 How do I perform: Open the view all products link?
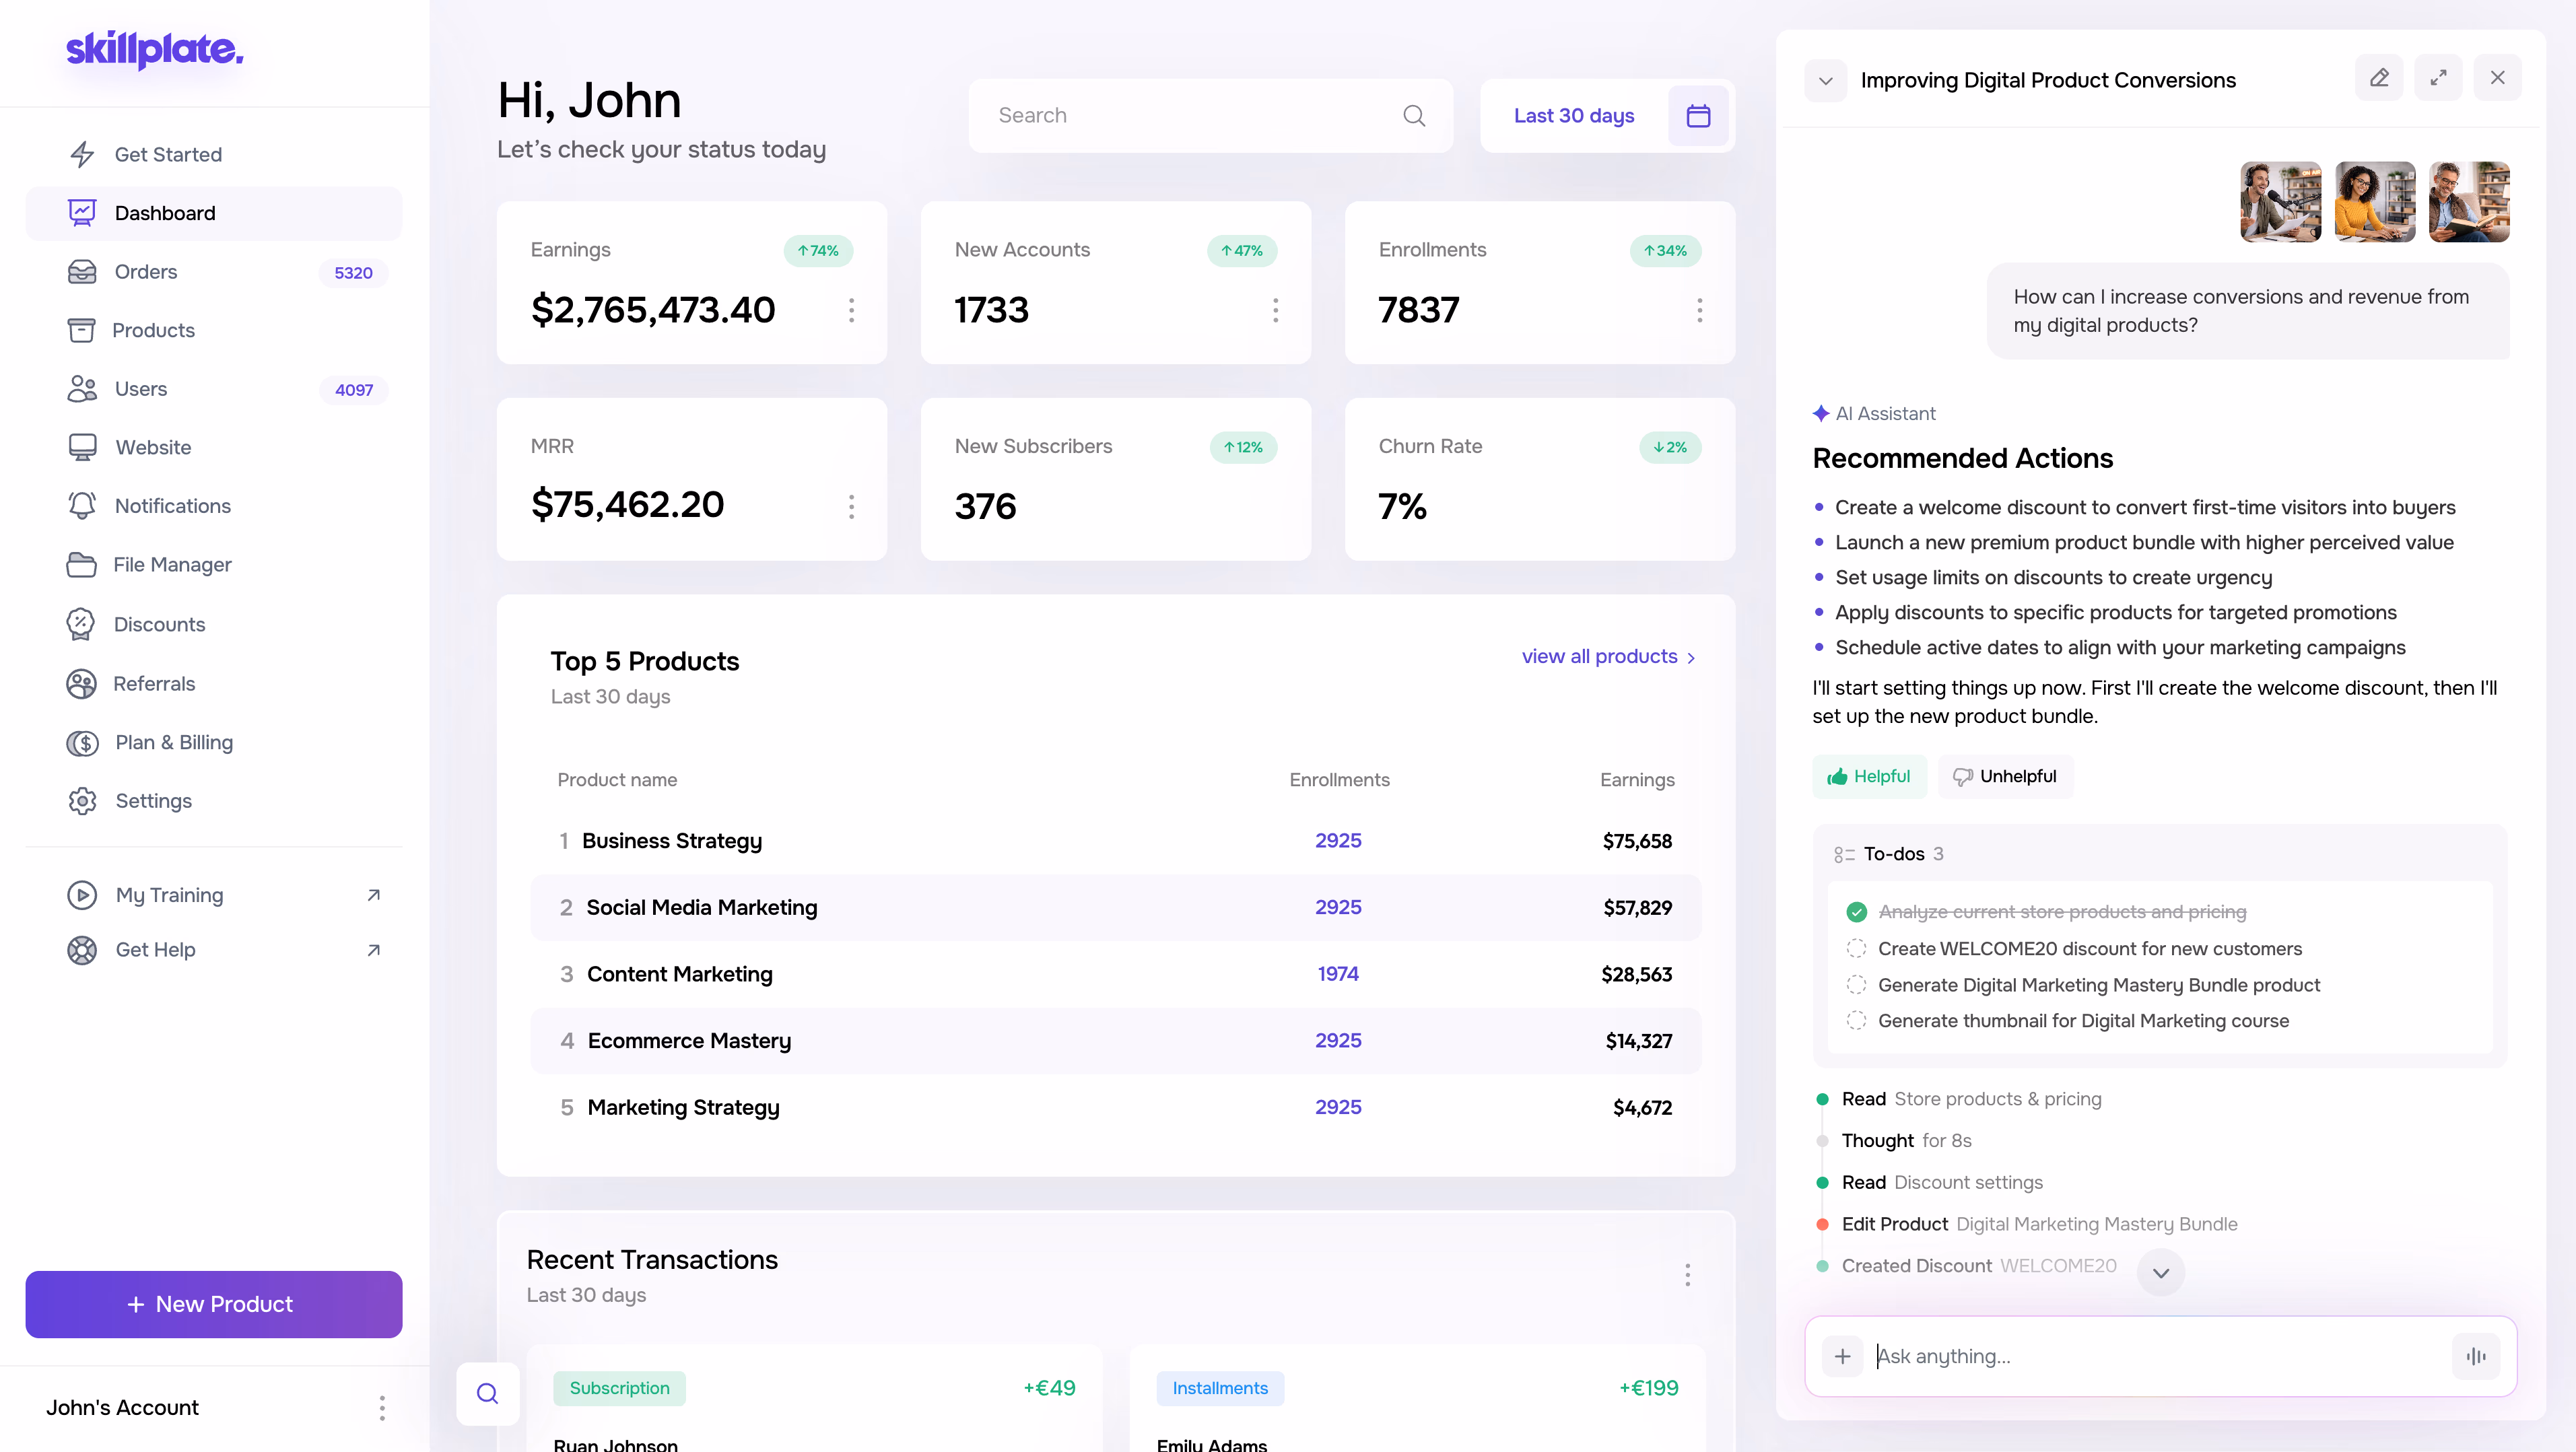(1607, 657)
